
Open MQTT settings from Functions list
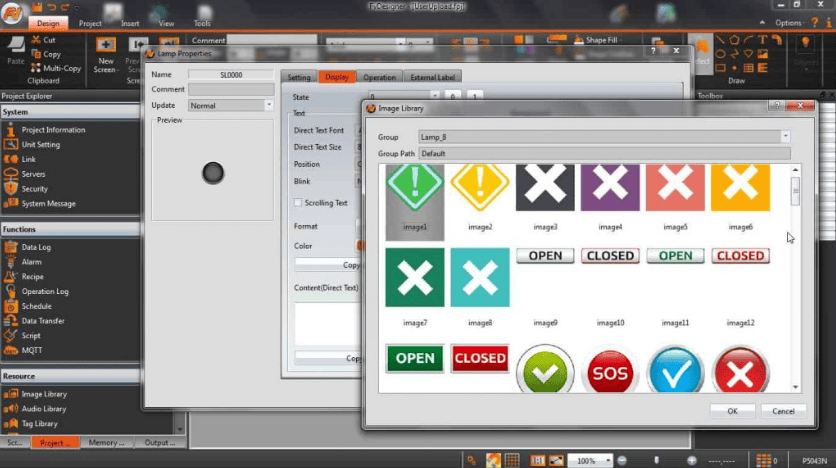(32, 350)
